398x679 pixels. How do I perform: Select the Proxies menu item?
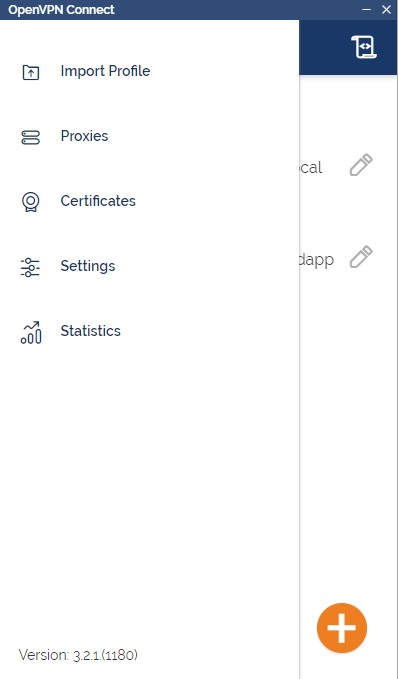click(84, 136)
